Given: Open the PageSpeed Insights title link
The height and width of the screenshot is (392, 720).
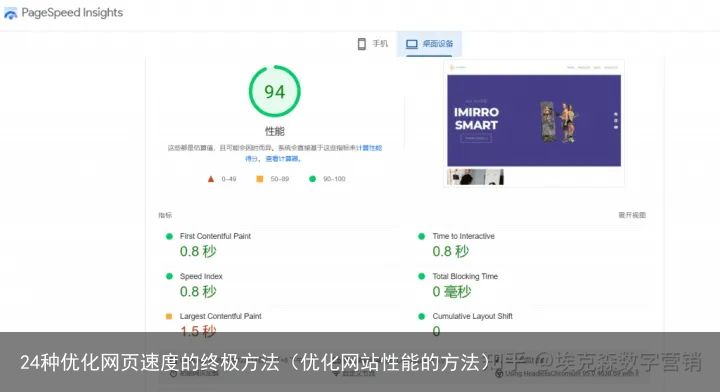Looking at the screenshot, I should coord(72,13).
